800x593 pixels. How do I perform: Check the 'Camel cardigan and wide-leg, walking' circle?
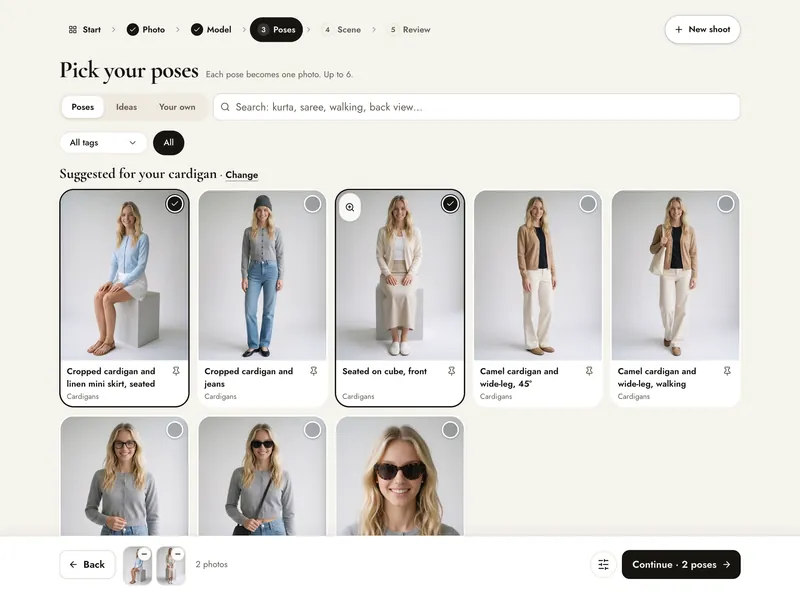tap(726, 204)
